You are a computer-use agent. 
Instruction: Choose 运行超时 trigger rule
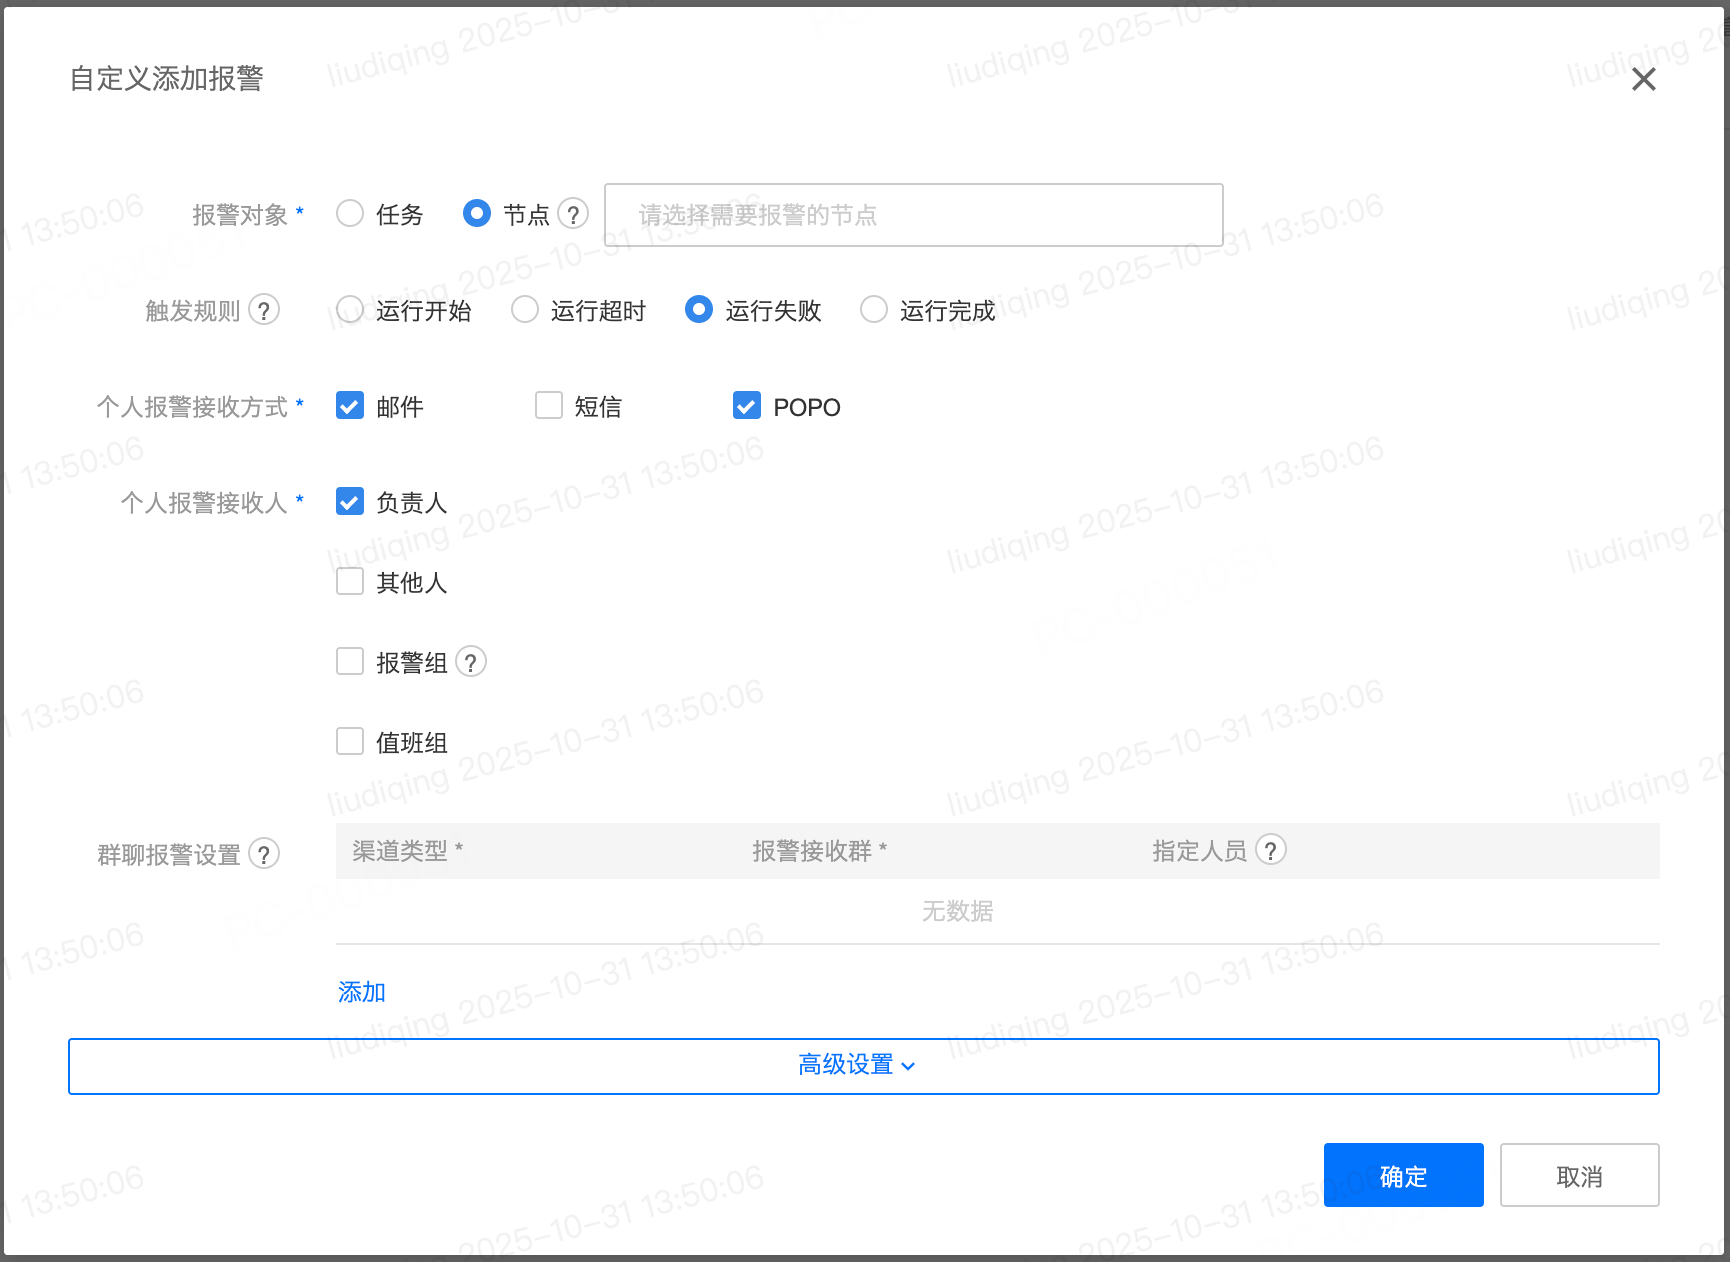pyautogui.click(x=525, y=310)
